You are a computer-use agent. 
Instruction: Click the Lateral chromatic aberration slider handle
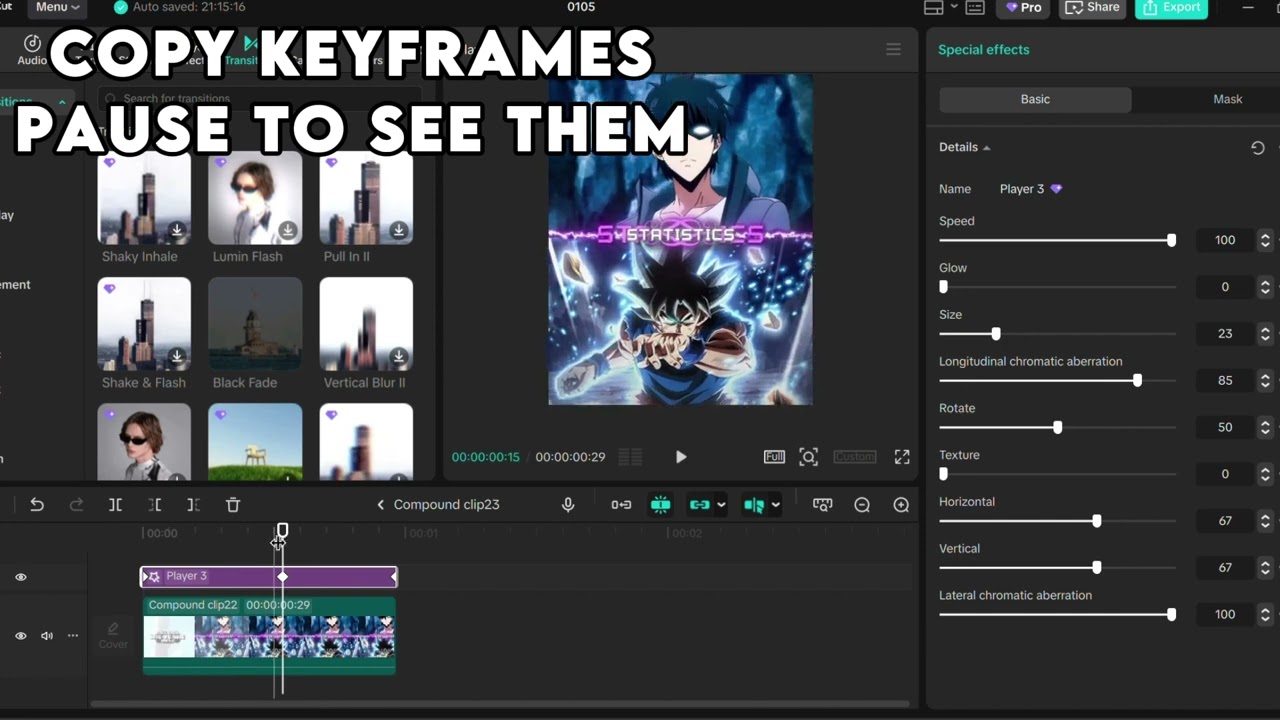pos(1171,615)
